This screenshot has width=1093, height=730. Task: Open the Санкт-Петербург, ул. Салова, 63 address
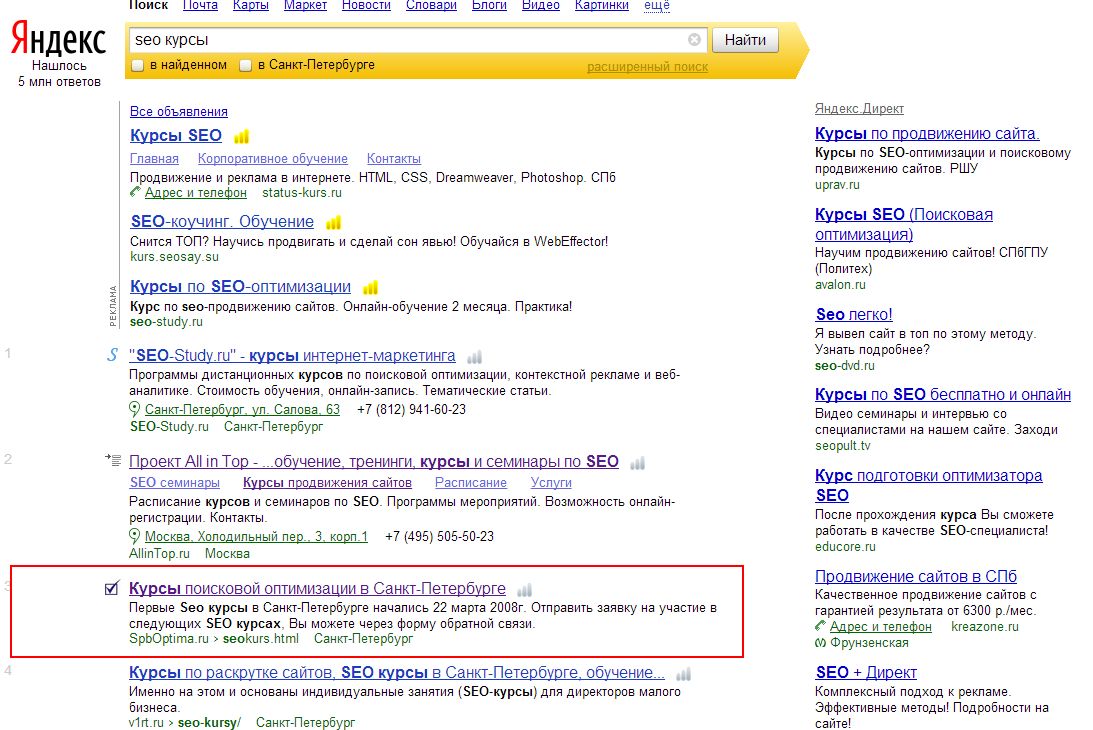(243, 409)
